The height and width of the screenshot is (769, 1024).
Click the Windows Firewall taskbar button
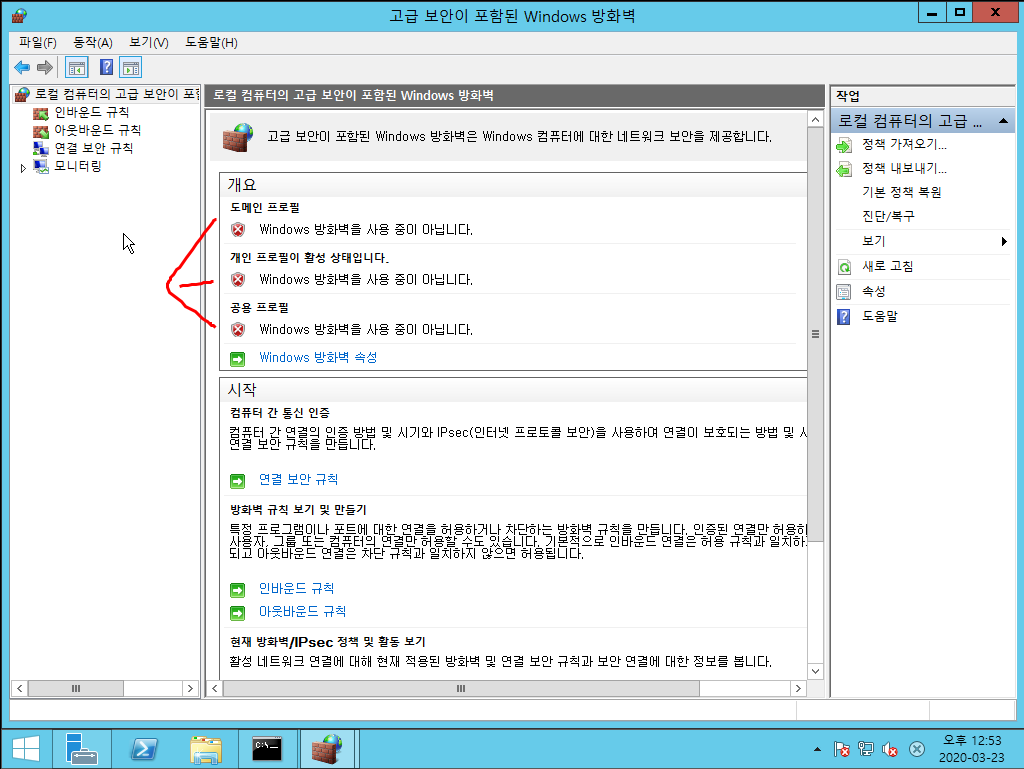coord(327,749)
